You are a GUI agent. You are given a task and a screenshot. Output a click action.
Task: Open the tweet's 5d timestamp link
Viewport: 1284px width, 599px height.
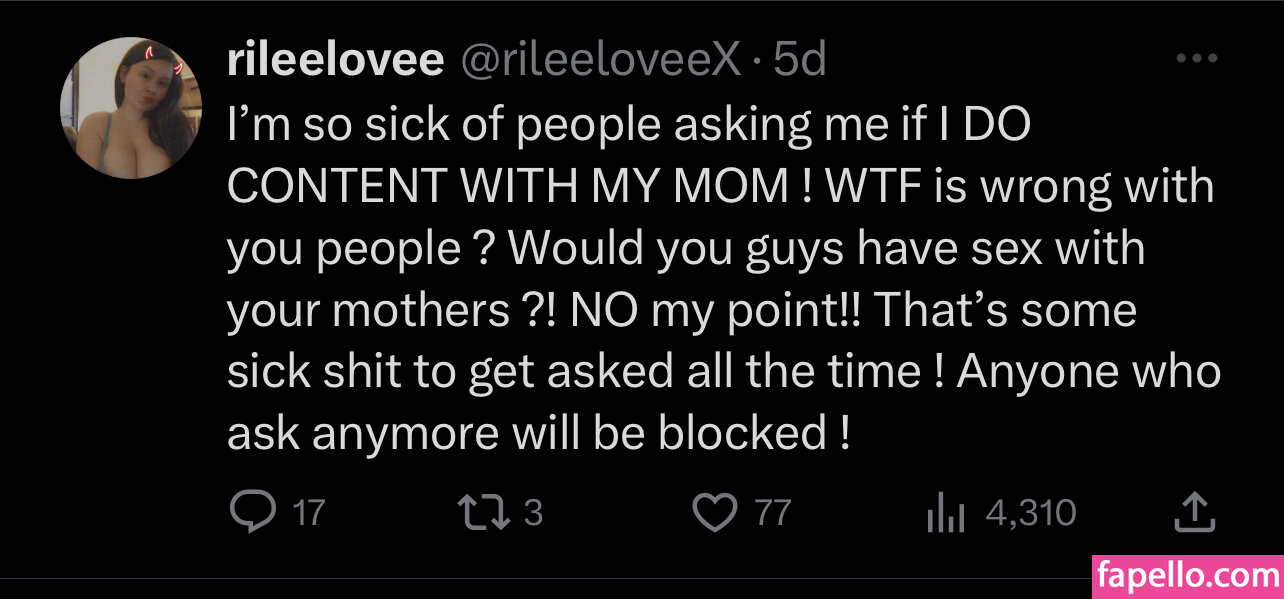(801, 62)
